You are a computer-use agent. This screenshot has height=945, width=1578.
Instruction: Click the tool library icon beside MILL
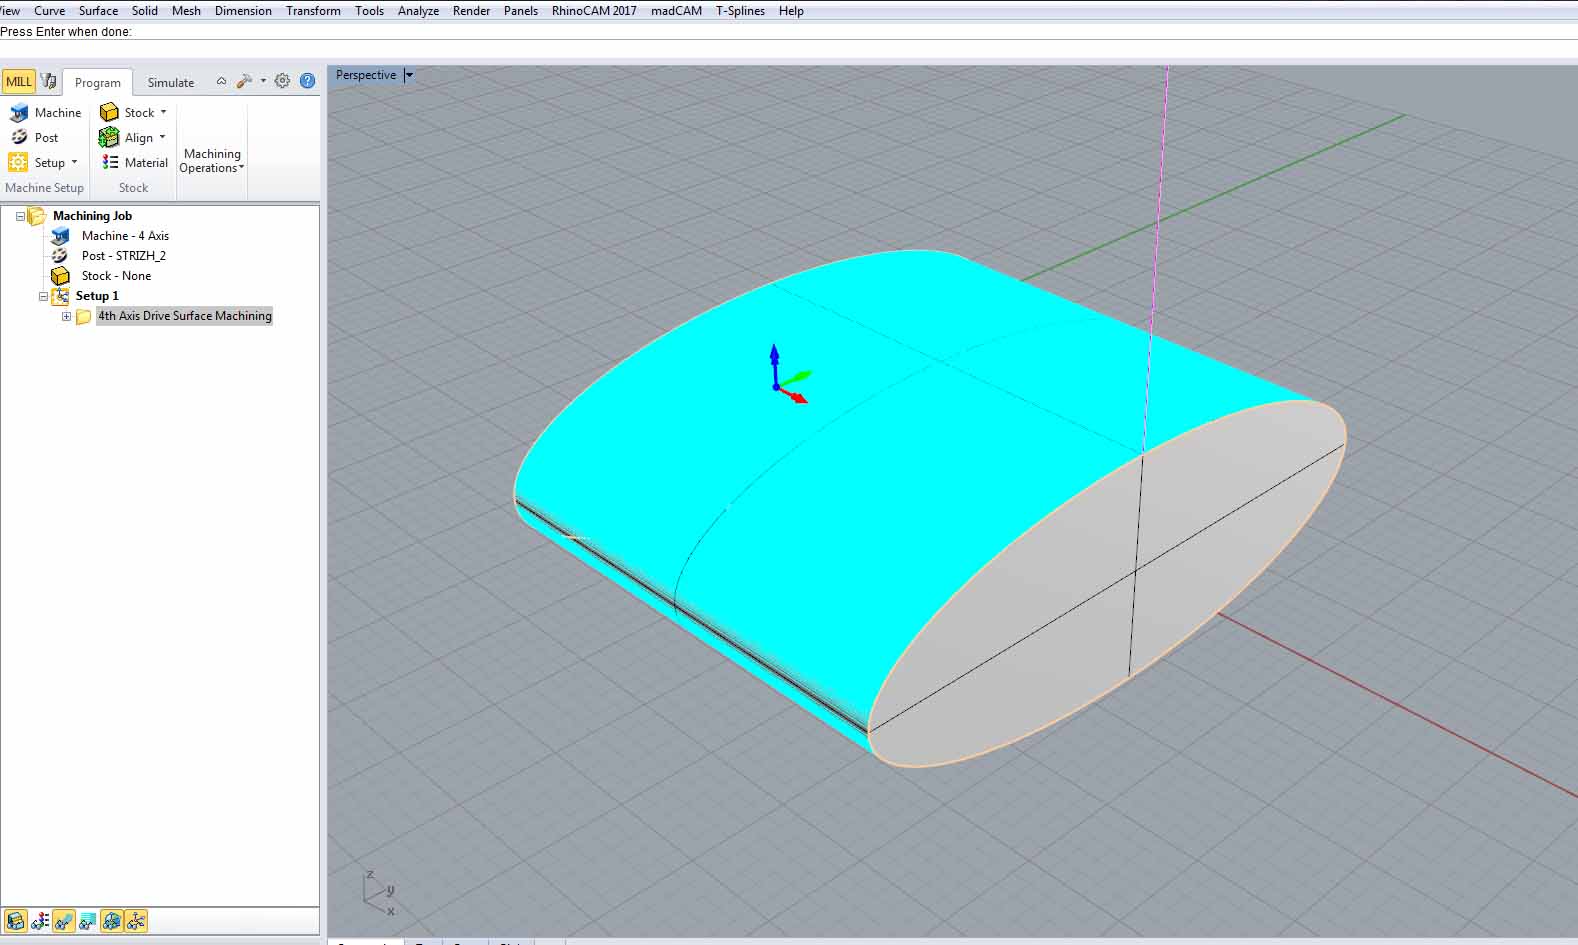click(x=48, y=82)
